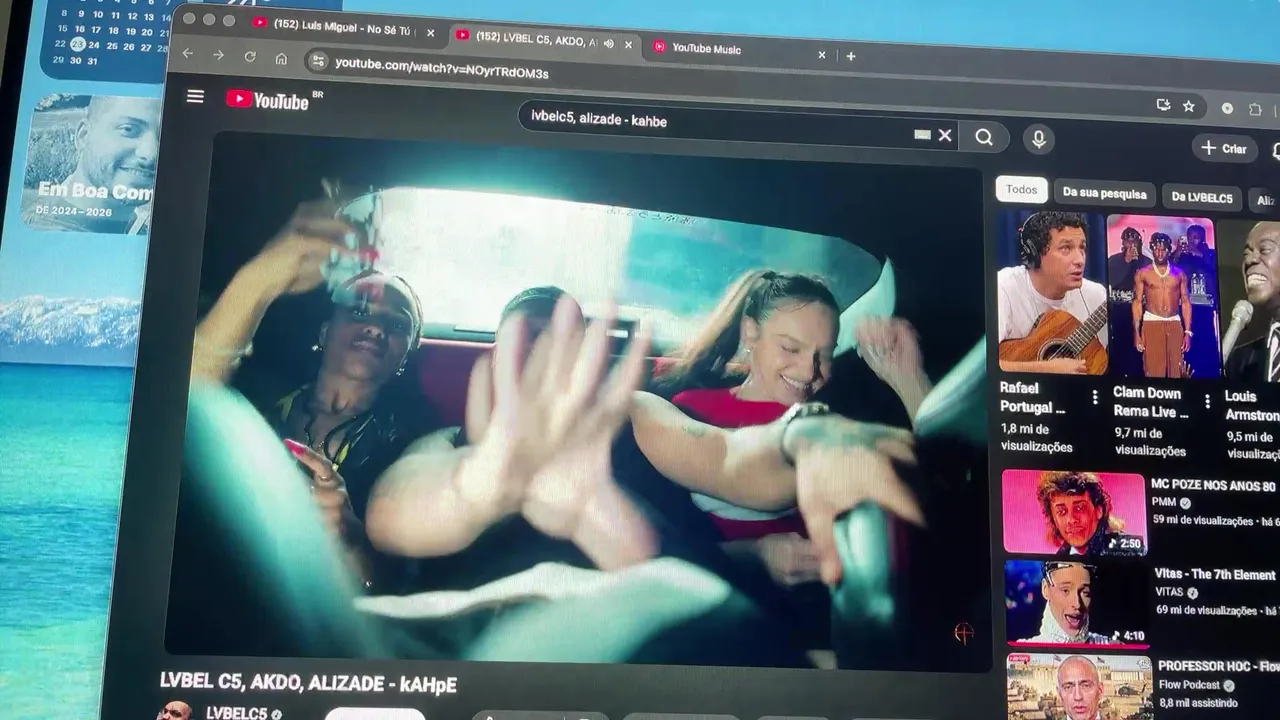
Task: Open MC POZE NOS ANOS 80 thumbnail
Action: click(1074, 512)
